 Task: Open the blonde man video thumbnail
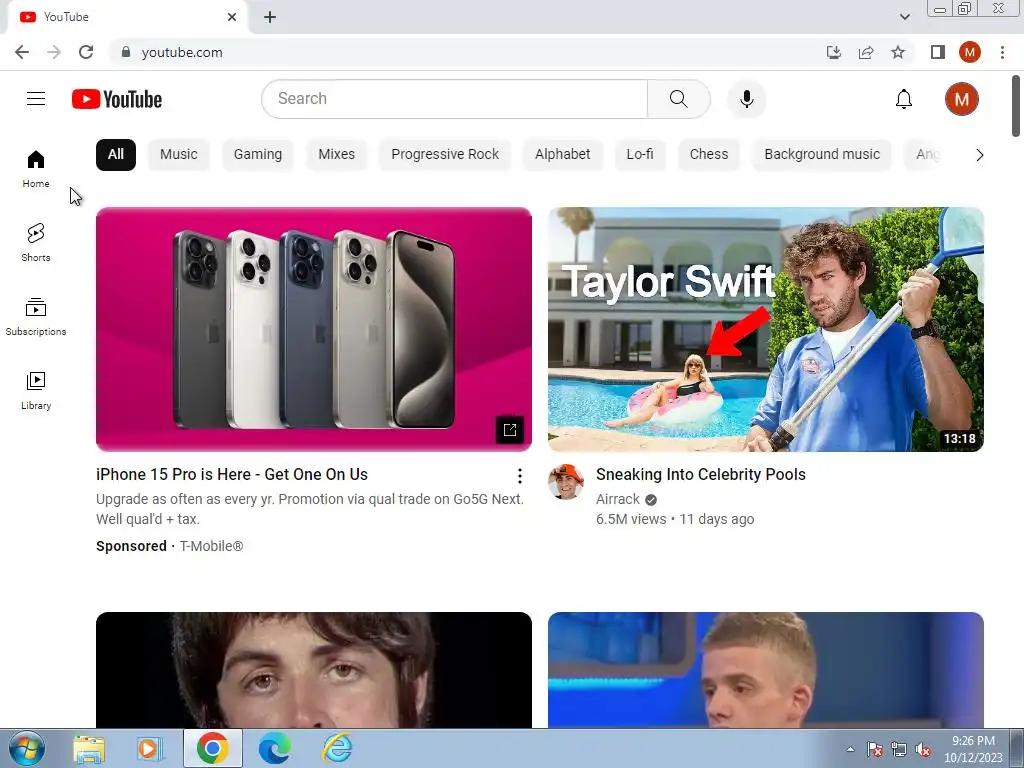click(765, 670)
